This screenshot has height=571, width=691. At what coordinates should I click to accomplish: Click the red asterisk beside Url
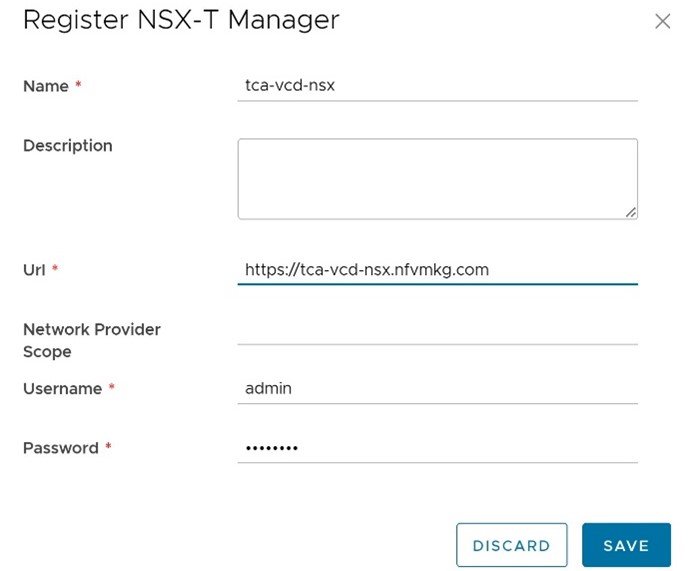coord(55,270)
